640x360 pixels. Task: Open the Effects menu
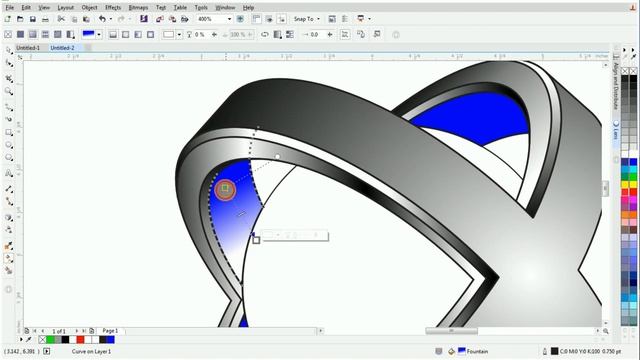click(113, 7)
